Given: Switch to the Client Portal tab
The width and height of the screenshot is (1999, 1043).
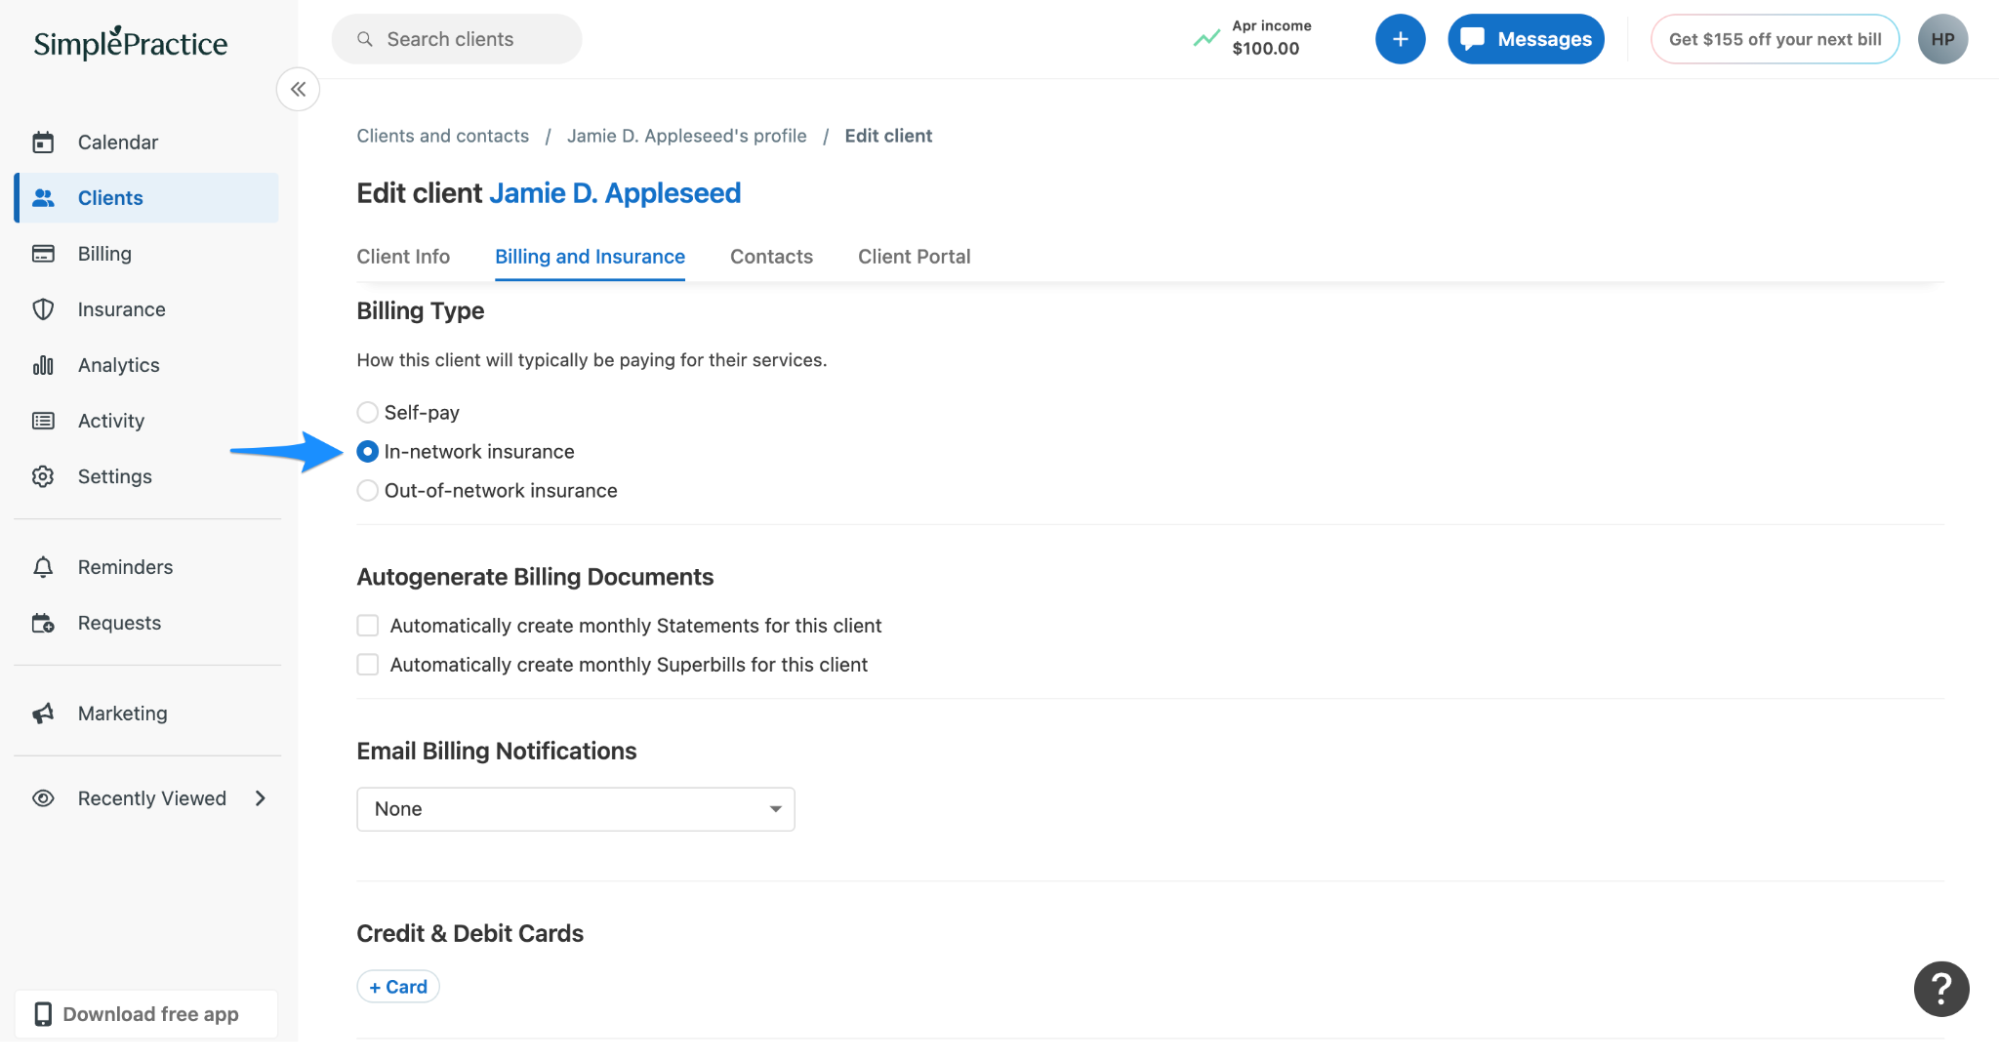Looking at the screenshot, I should (x=913, y=257).
